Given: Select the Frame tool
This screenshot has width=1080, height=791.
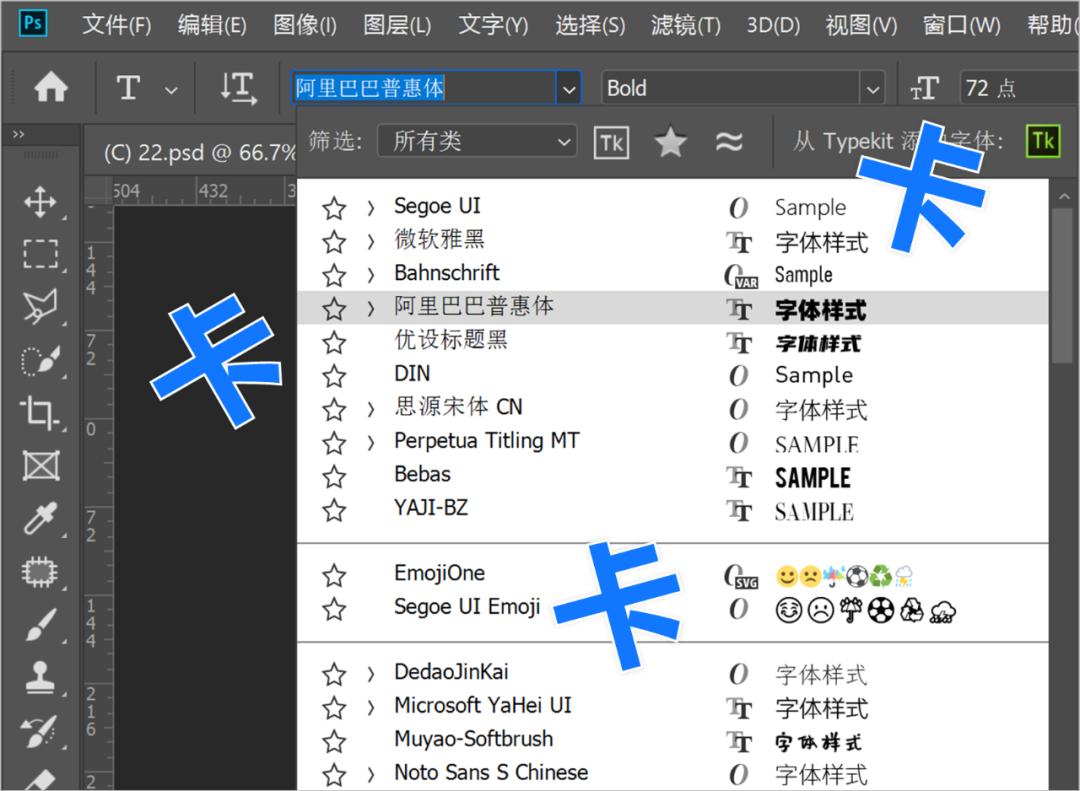Looking at the screenshot, I should [40, 466].
